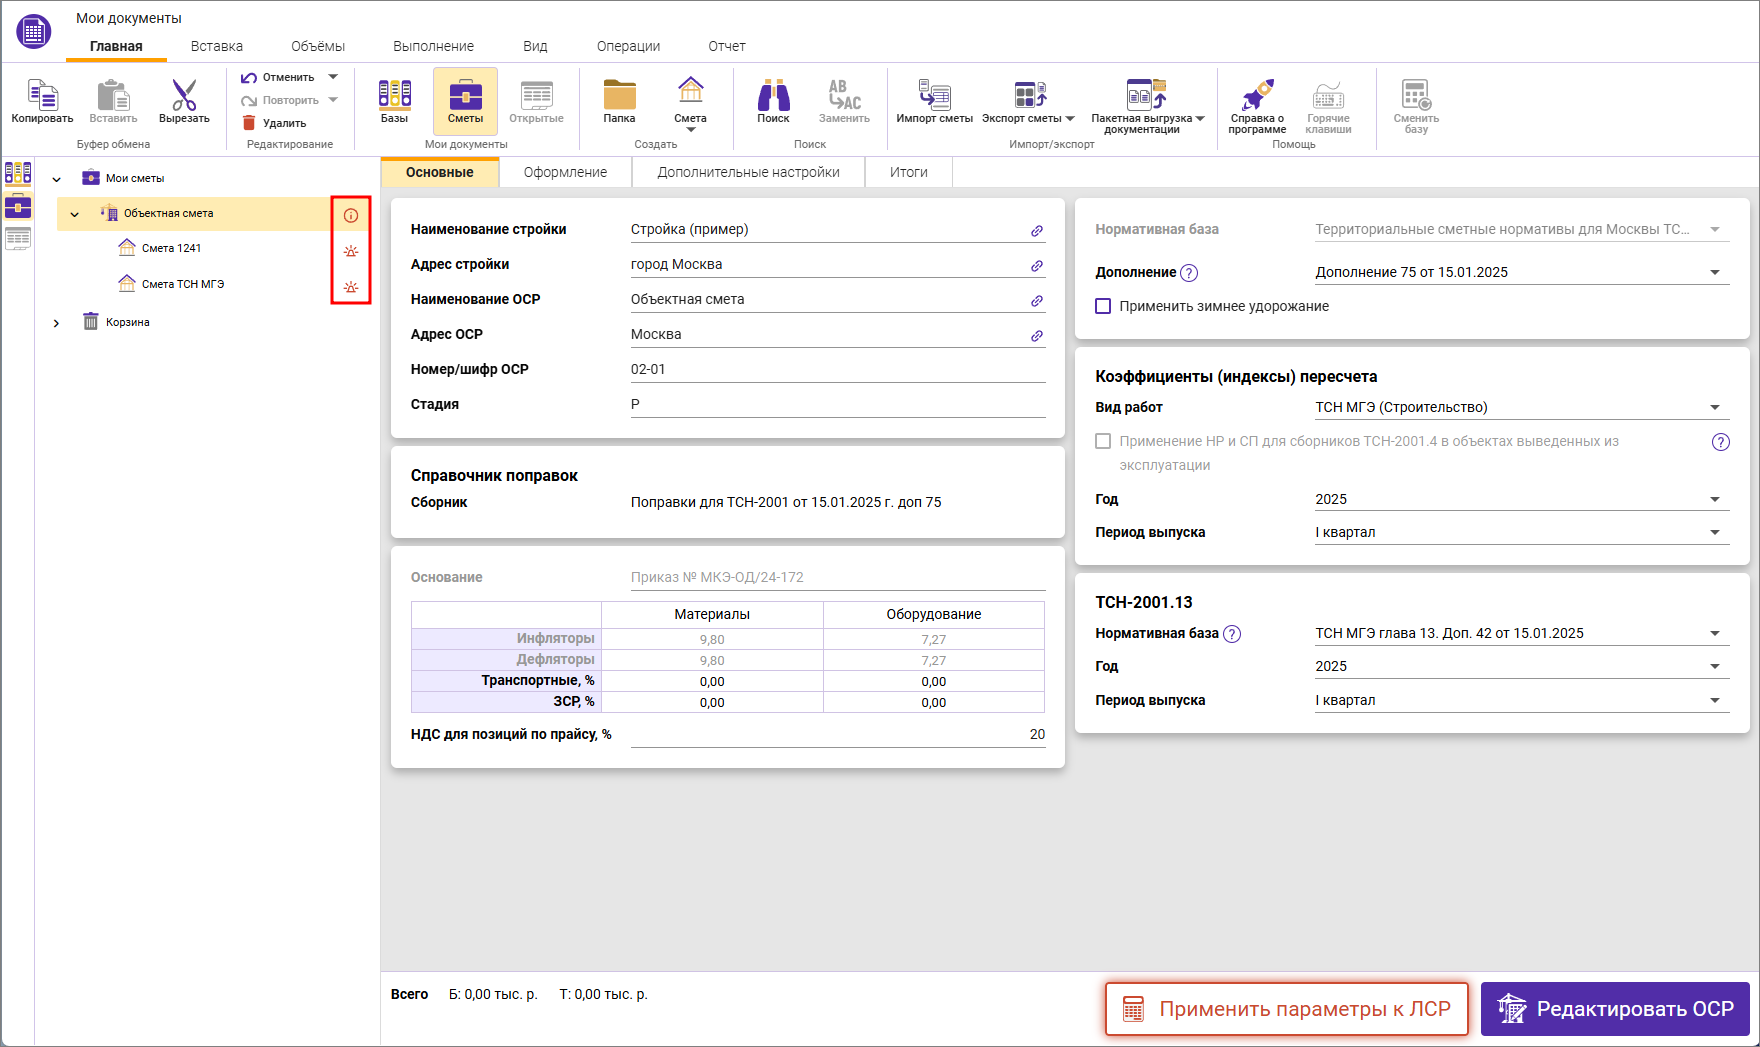Create a new Папка folder
This screenshot has width=1760, height=1047.
[619, 97]
